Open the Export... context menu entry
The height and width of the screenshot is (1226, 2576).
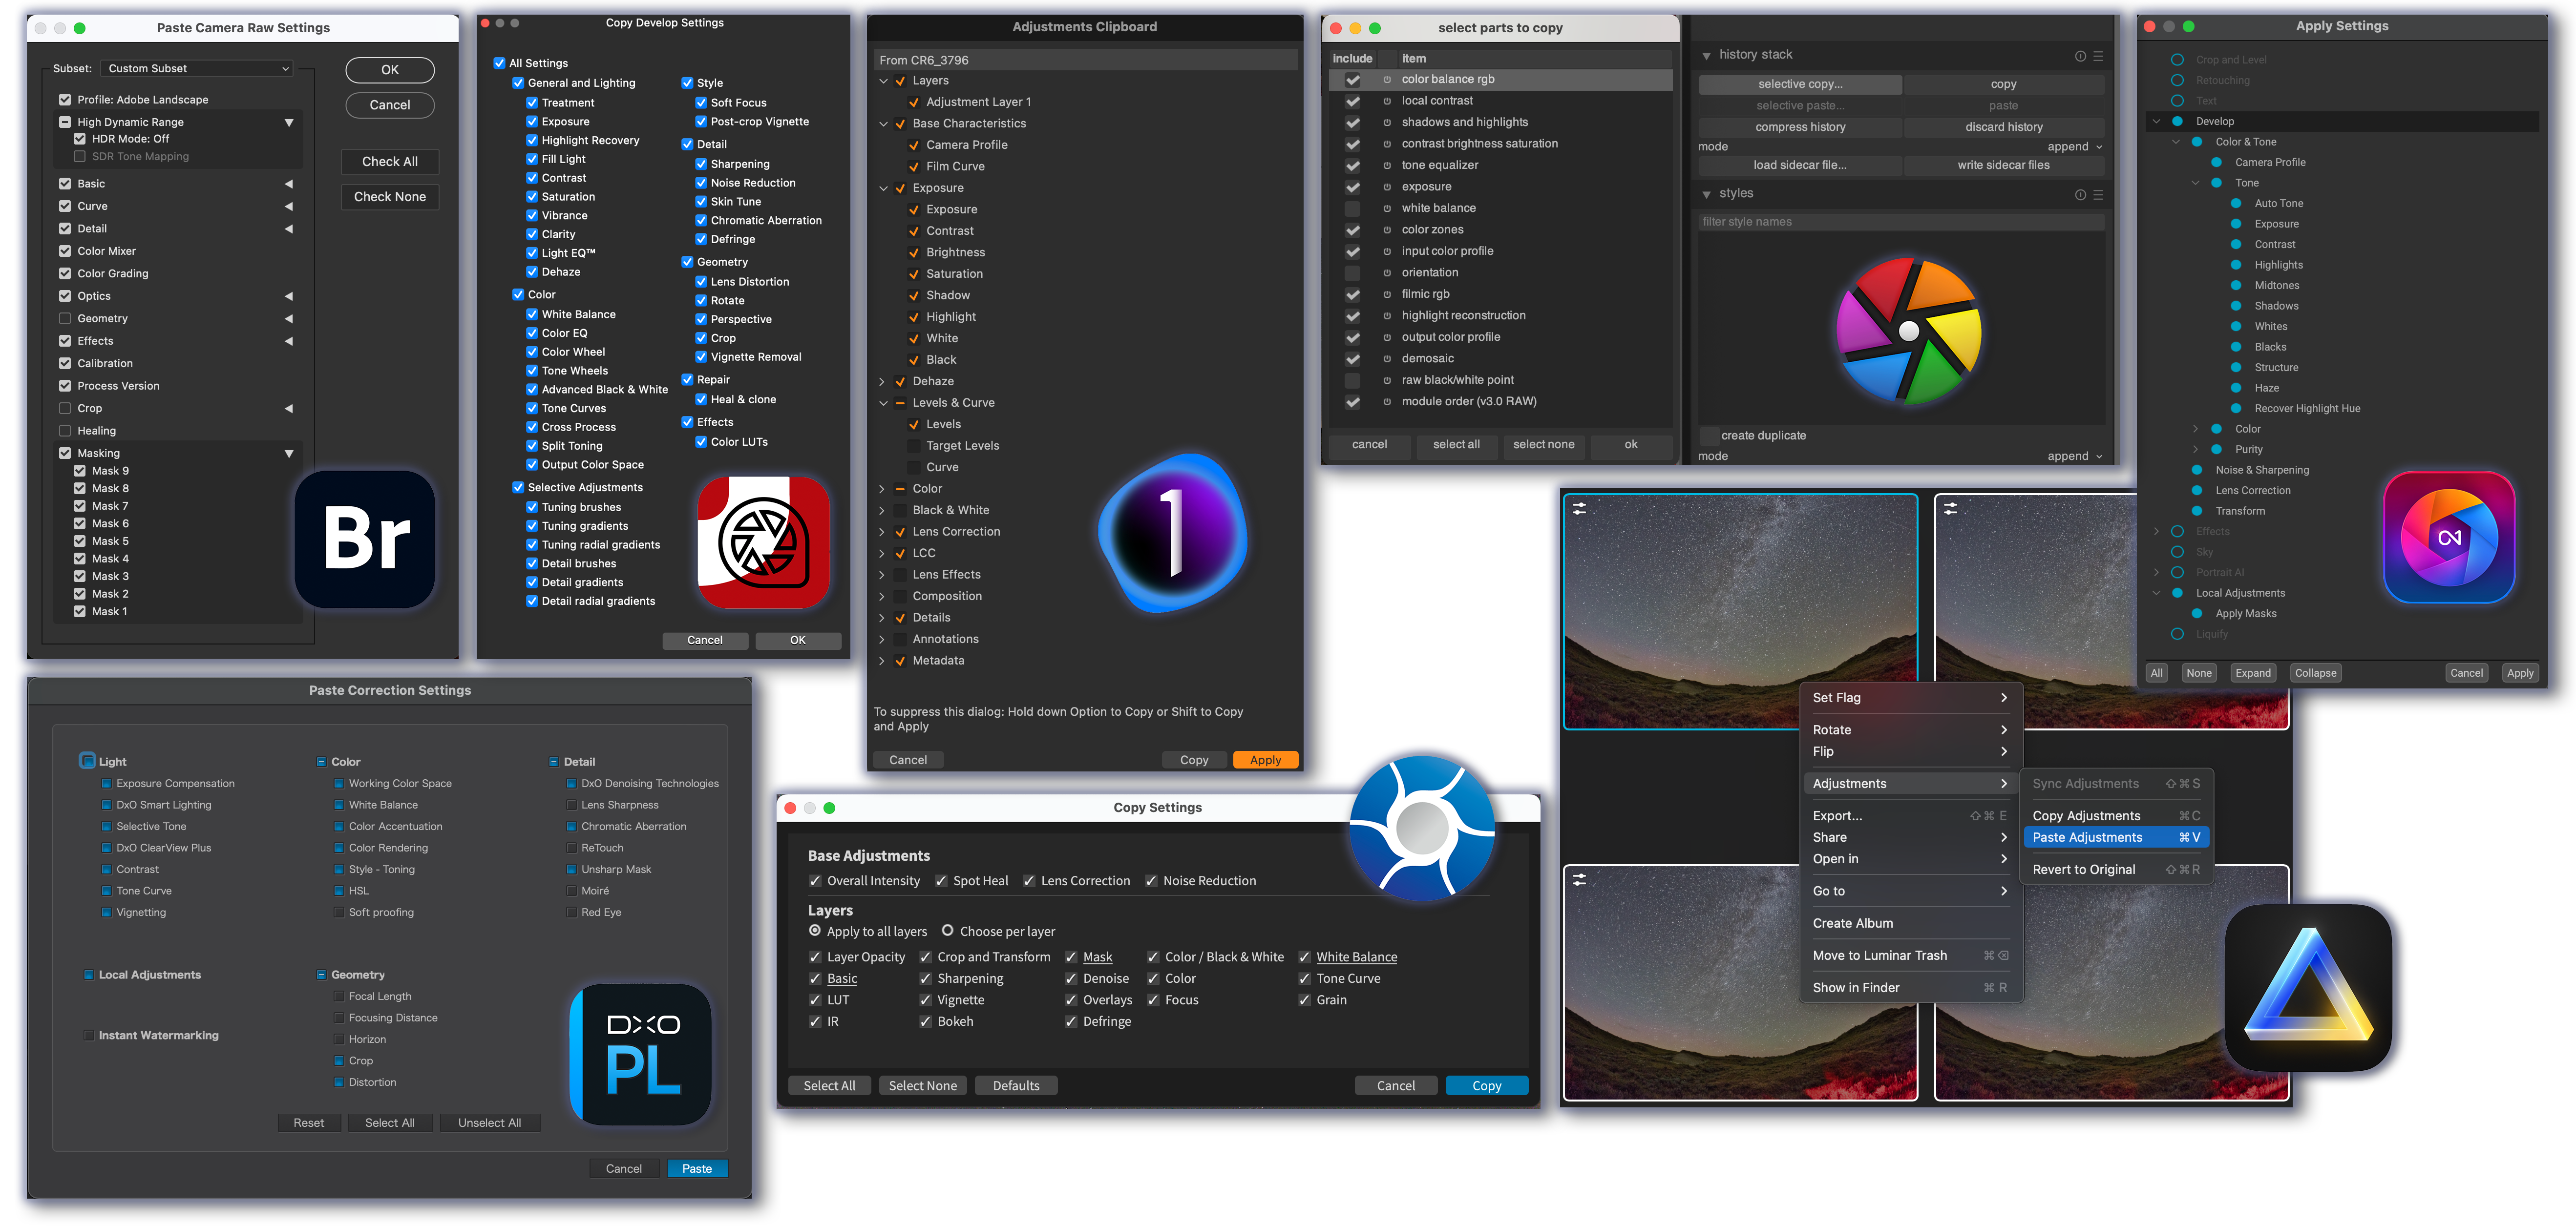1837,816
